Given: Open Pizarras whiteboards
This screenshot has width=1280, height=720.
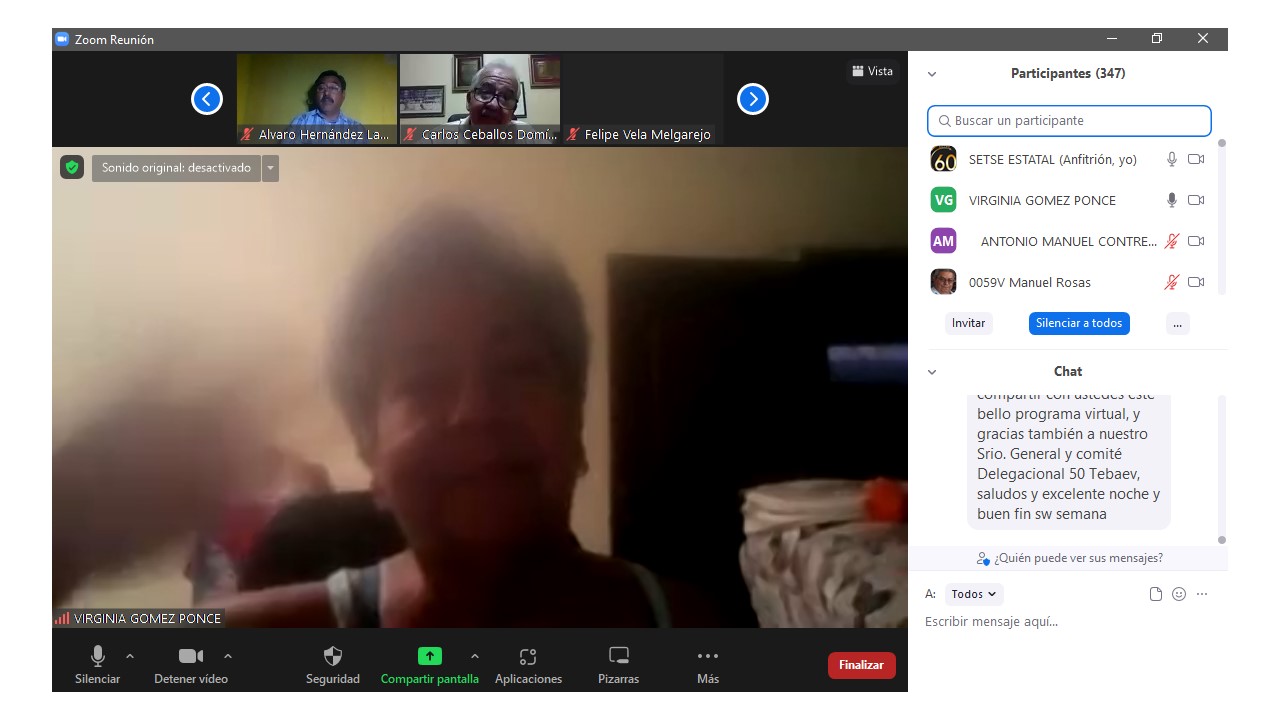Looking at the screenshot, I should click(619, 665).
